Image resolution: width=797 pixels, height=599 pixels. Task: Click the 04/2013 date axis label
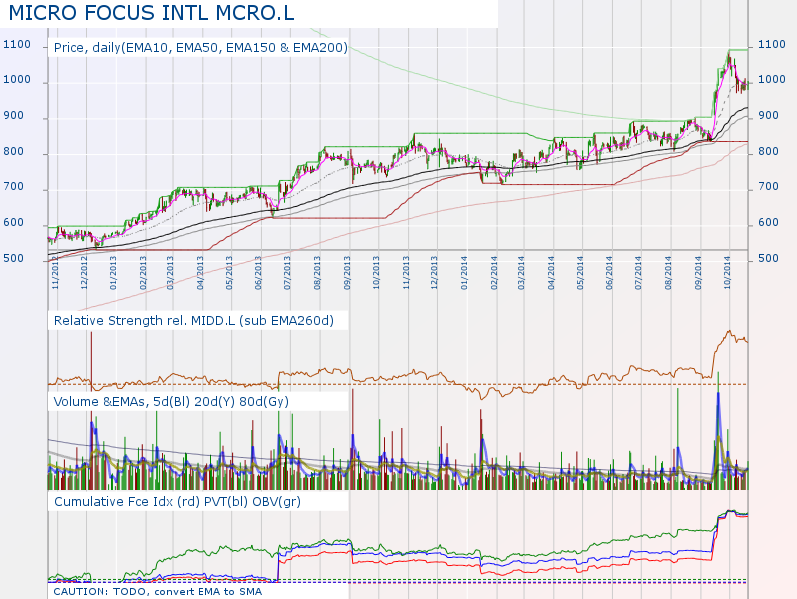point(200,273)
